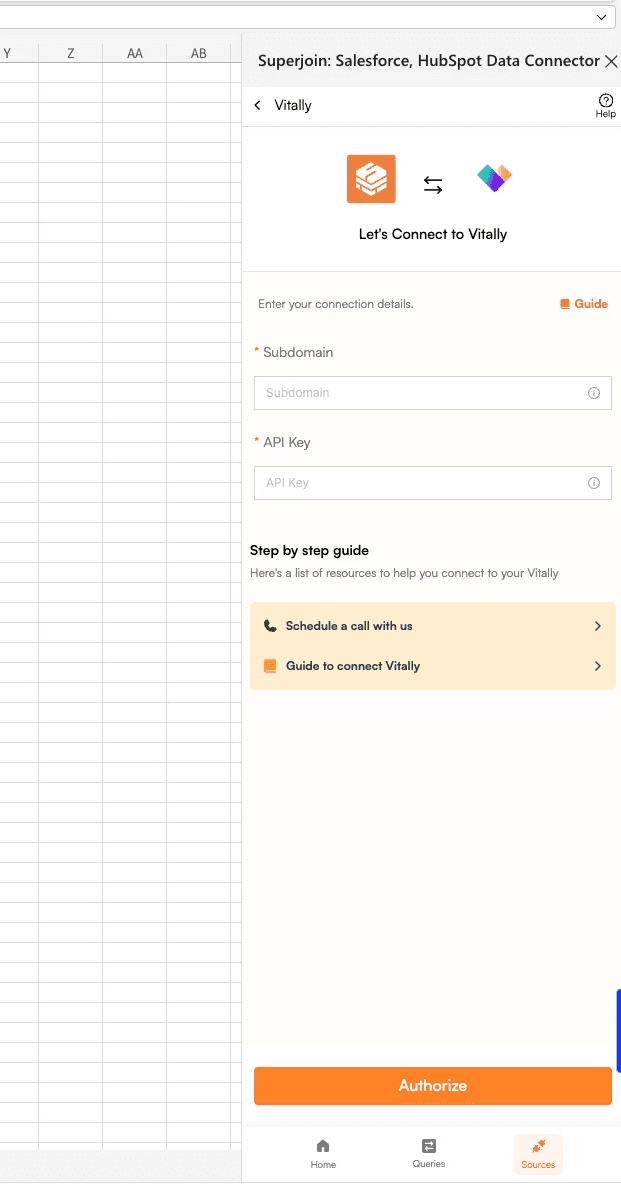Close the Superjoin side panel
This screenshot has width=621, height=1188.
pos(610,61)
